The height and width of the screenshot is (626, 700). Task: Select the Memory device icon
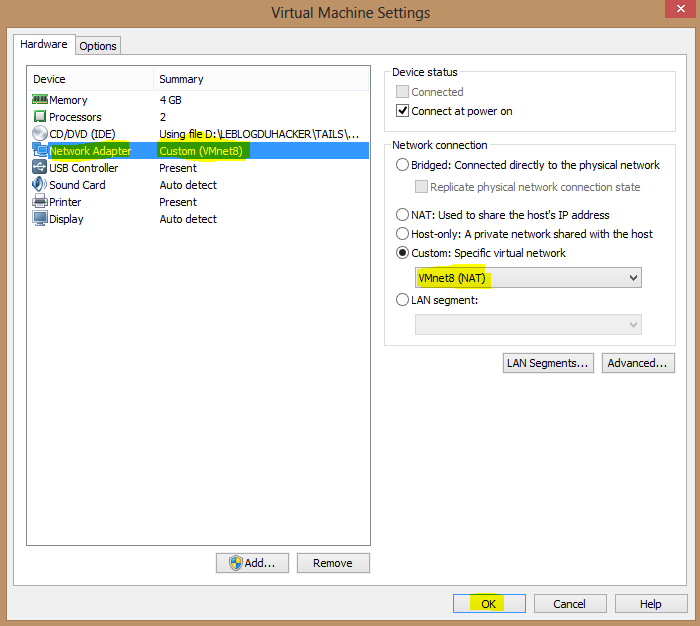(x=40, y=100)
